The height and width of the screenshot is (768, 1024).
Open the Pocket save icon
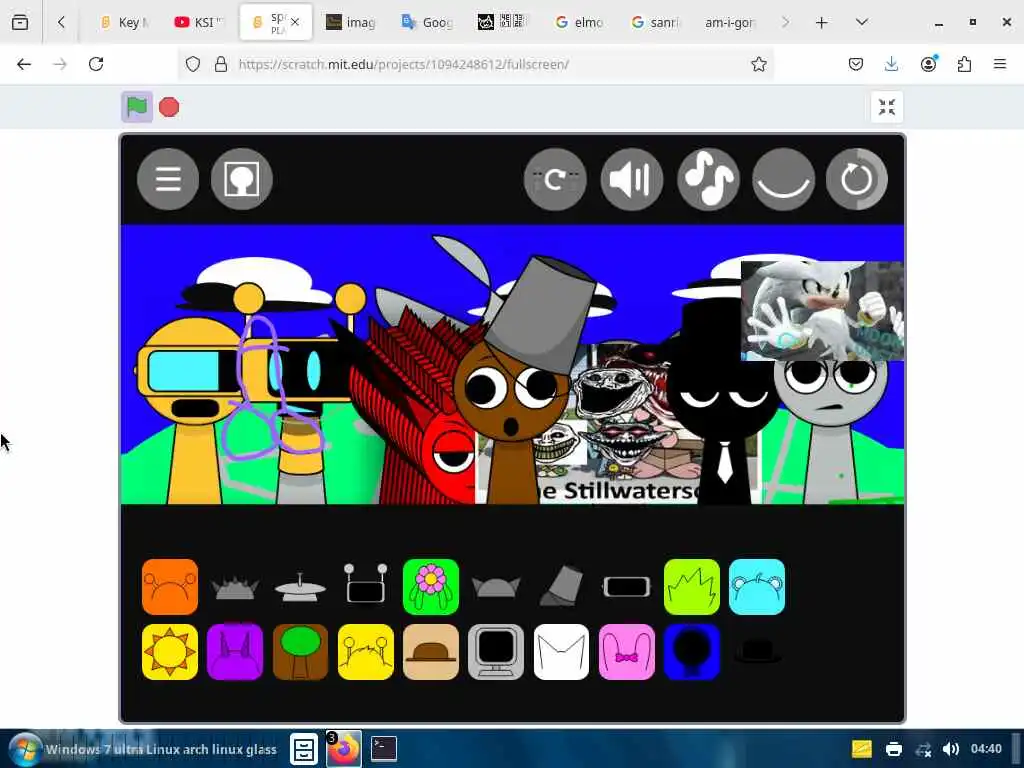tap(856, 64)
